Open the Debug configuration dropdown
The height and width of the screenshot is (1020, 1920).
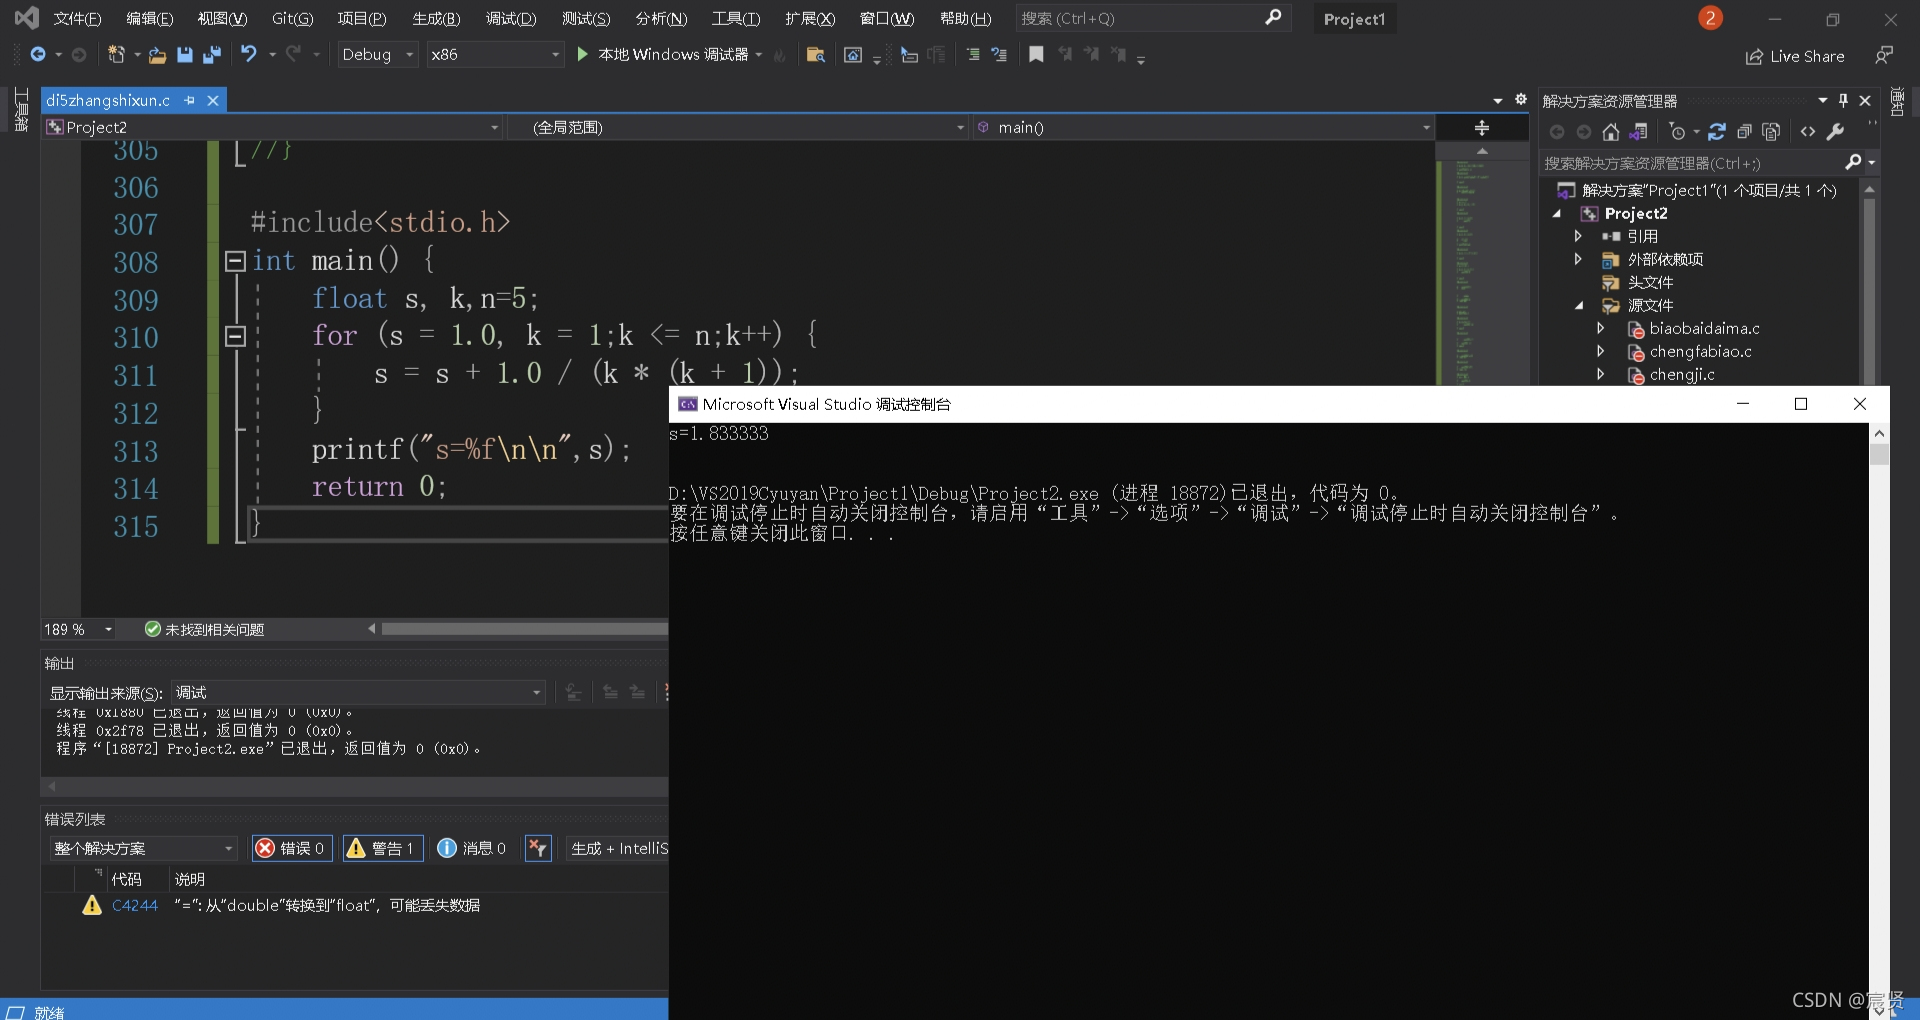tap(377, 55)
